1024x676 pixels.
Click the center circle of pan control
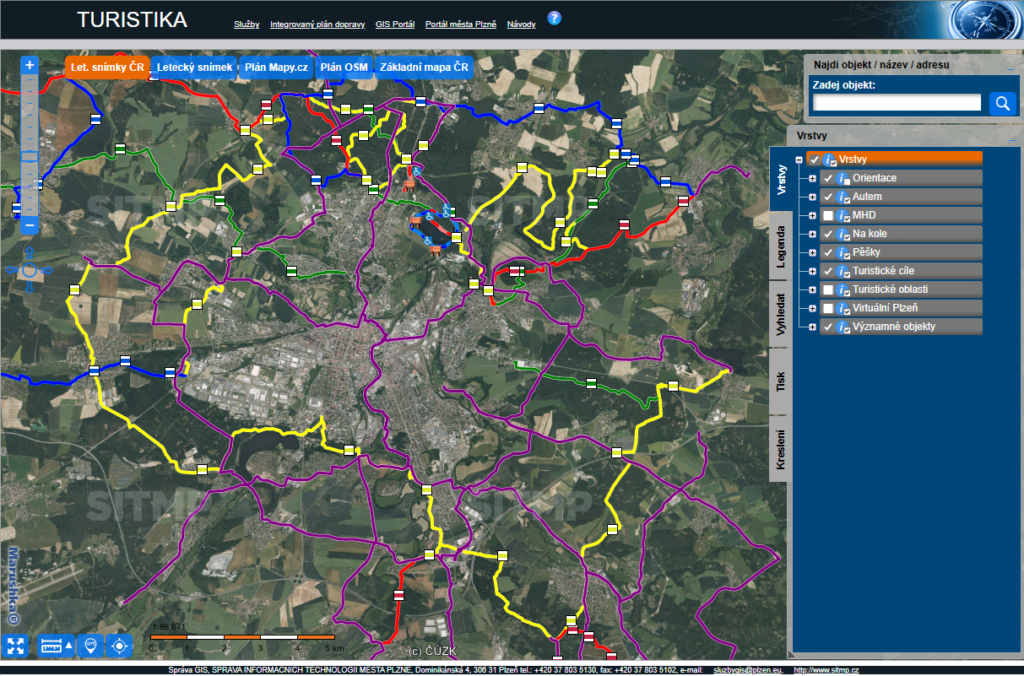pos(29,270)
